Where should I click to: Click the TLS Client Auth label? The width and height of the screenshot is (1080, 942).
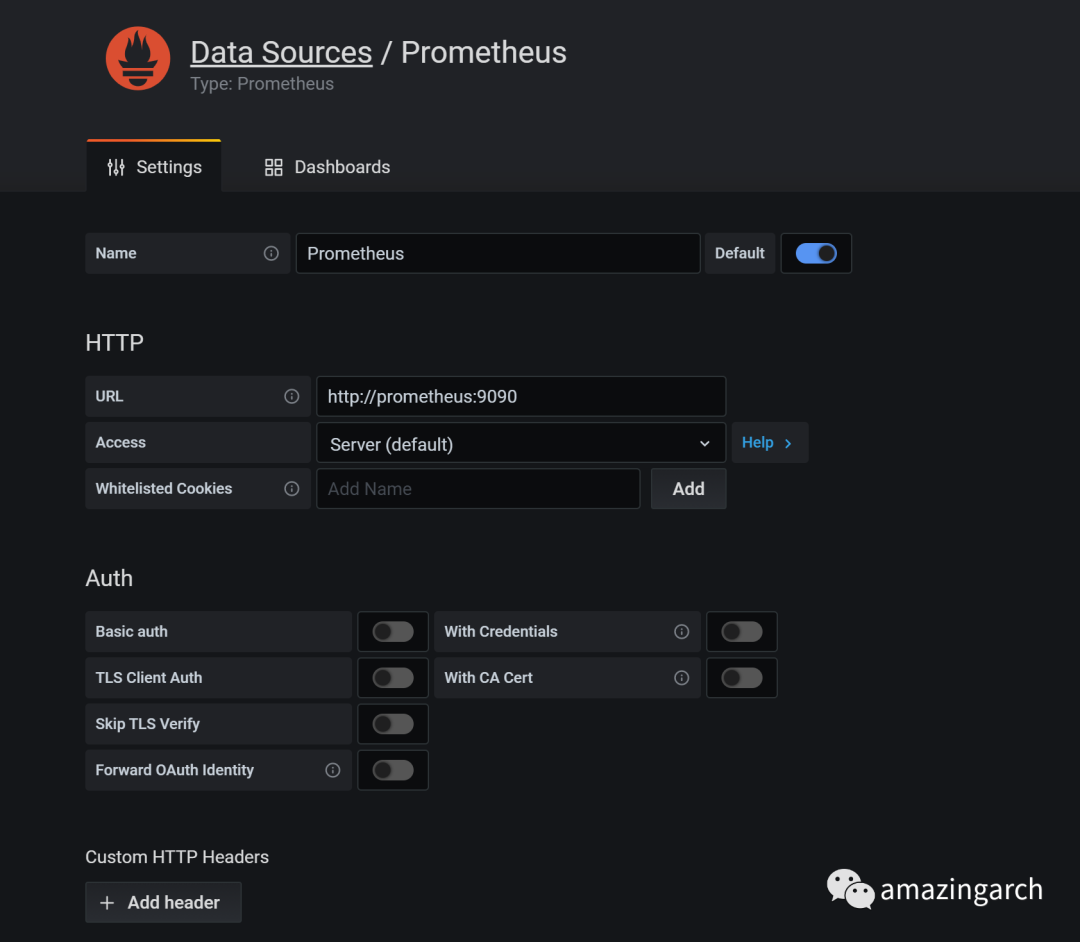tap(149, 678)
